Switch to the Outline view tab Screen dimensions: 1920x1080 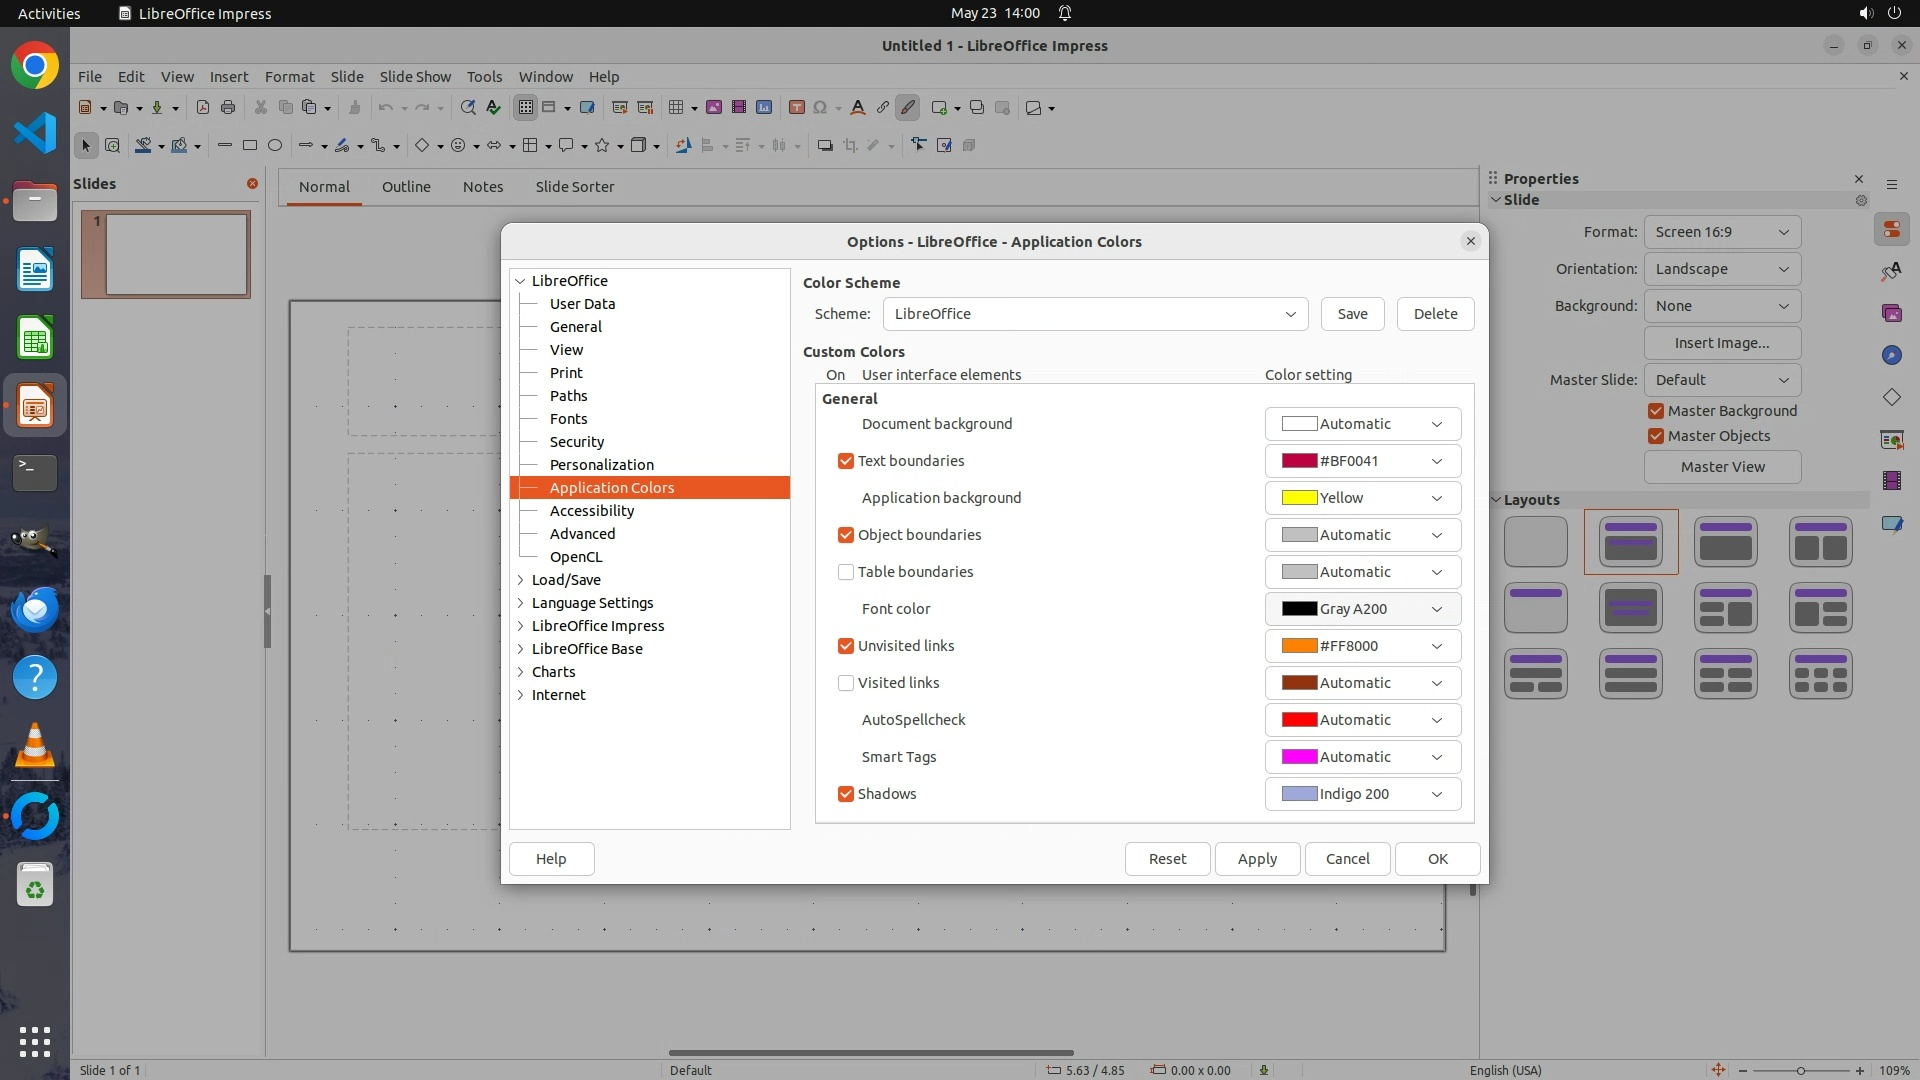[x=406, y=187]
